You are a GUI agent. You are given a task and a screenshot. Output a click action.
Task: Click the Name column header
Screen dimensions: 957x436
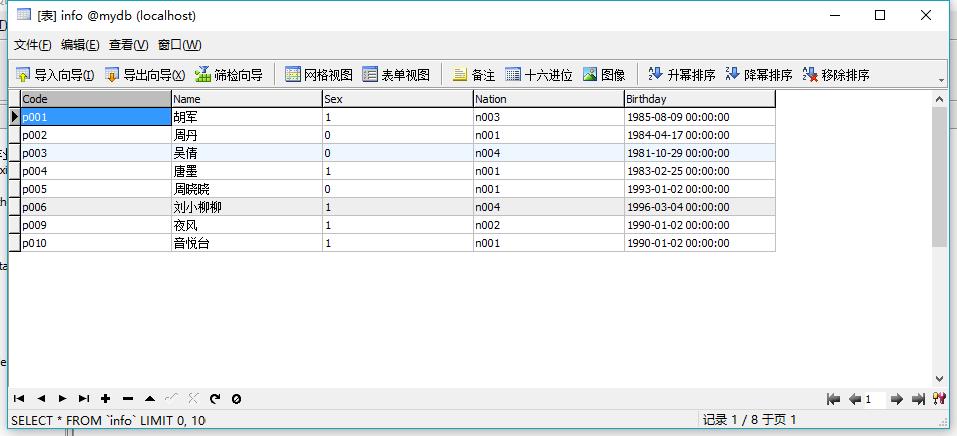[x=247, y=99]
